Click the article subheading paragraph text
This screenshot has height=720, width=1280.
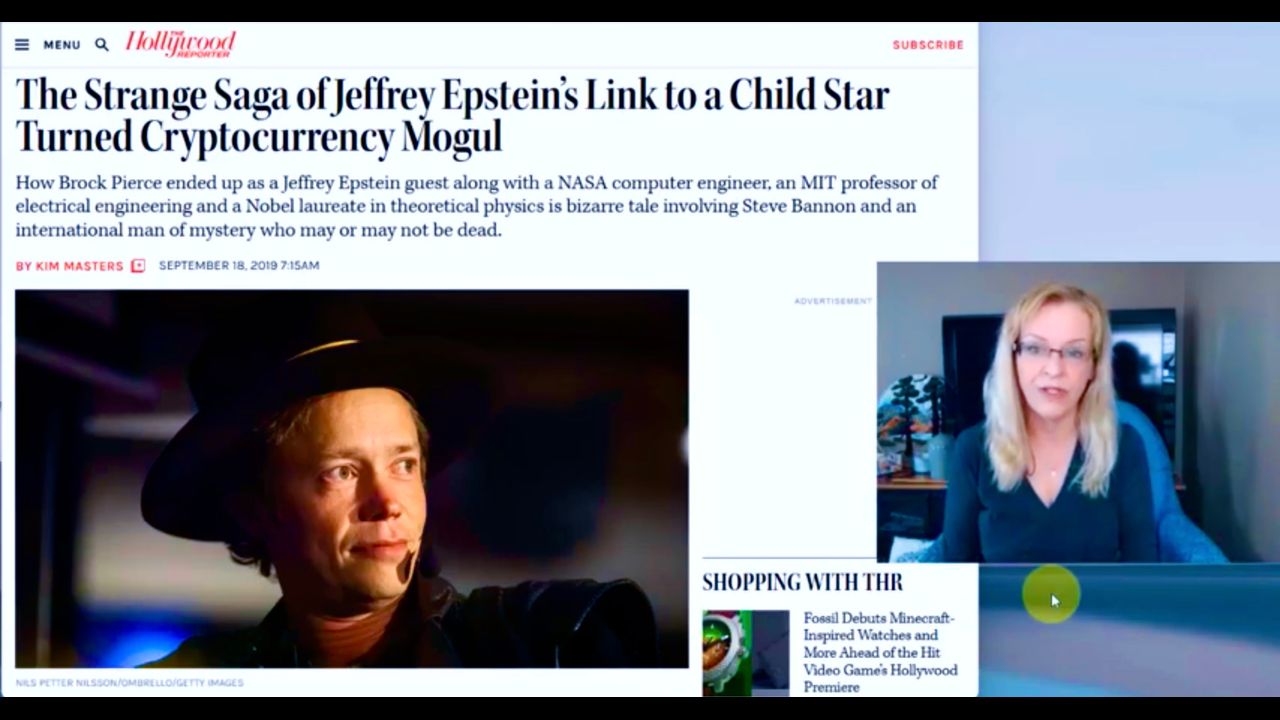click(x=477, y=206)
